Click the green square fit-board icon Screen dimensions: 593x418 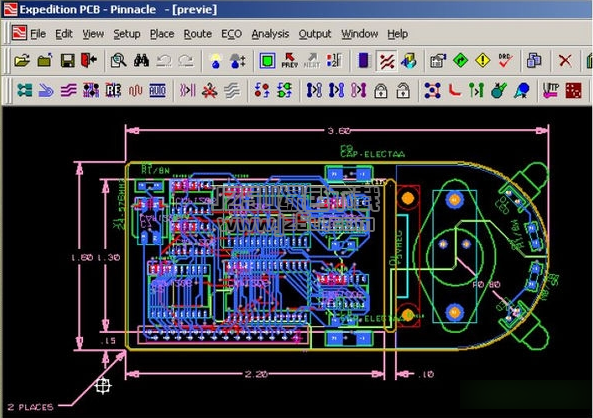267,61
